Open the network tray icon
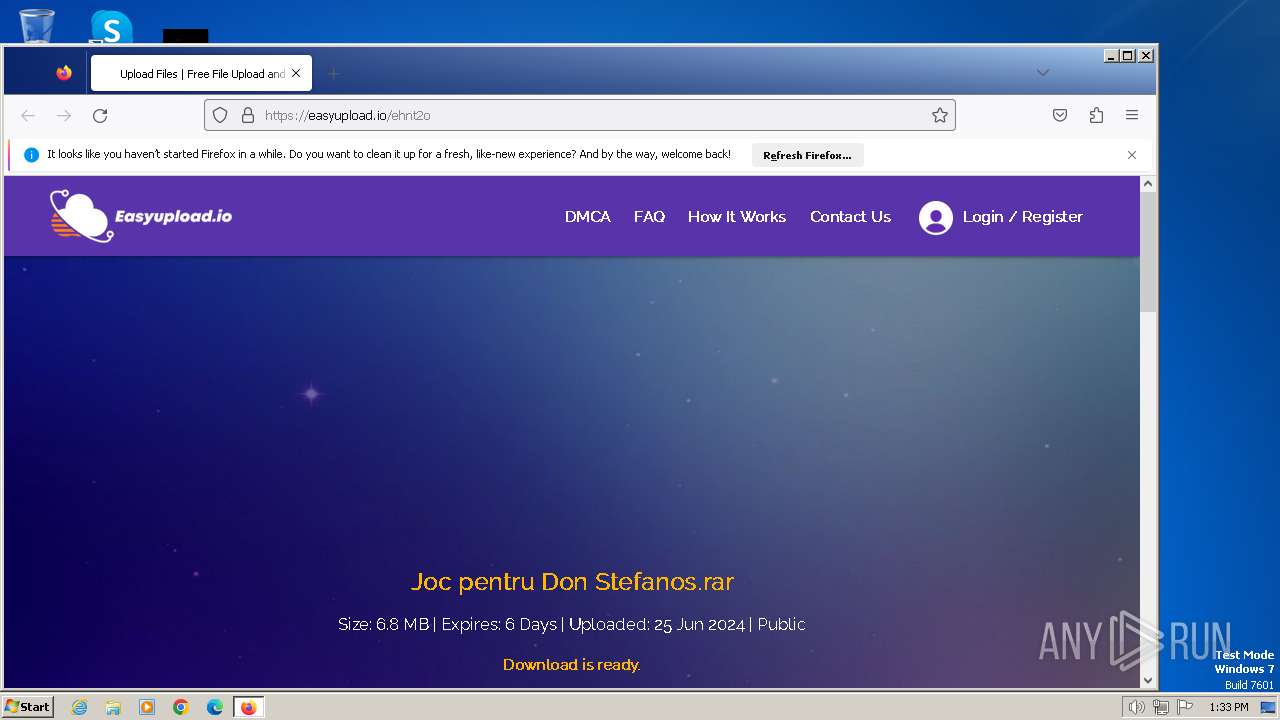 coord(1161,707)
